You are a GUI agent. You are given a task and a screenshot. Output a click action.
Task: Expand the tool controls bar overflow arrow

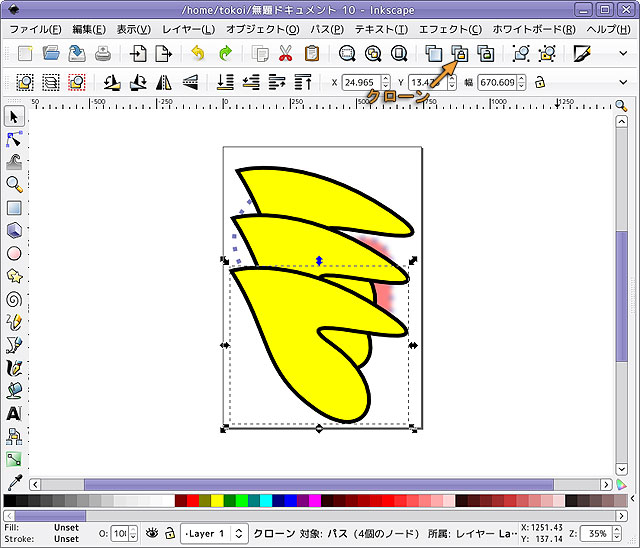[x=623, y=82]
